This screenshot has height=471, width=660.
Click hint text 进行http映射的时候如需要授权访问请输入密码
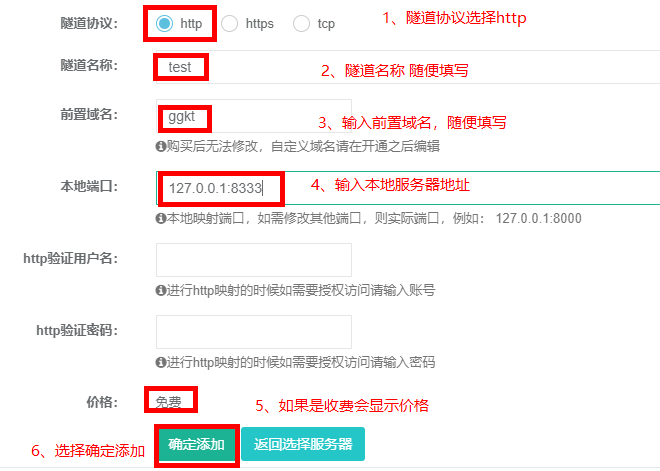tap(301, 362)
